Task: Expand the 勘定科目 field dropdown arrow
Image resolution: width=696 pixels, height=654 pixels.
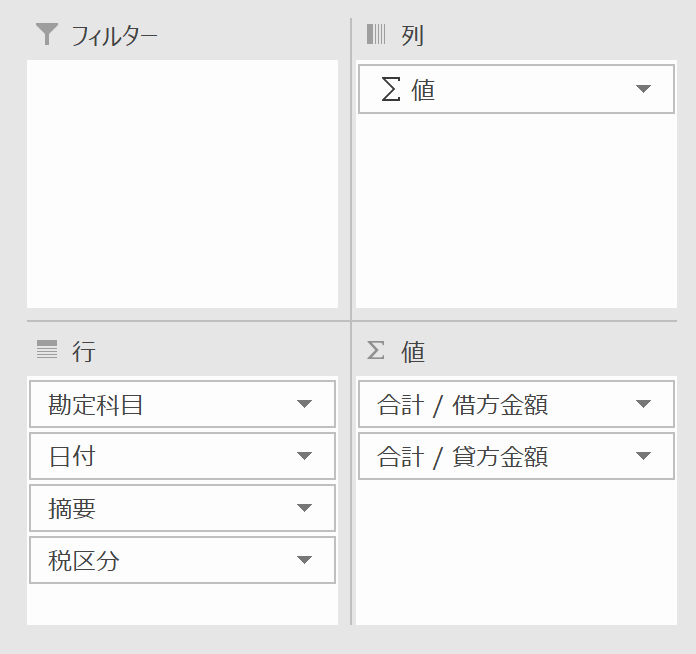Action: (x=305, y=404)
